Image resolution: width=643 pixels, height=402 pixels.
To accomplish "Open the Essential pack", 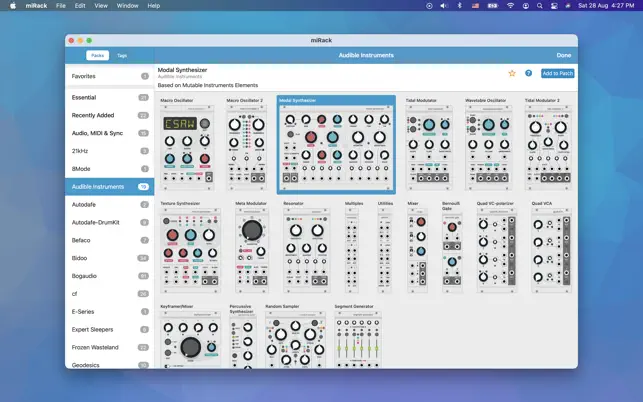I will pos(109,98).
